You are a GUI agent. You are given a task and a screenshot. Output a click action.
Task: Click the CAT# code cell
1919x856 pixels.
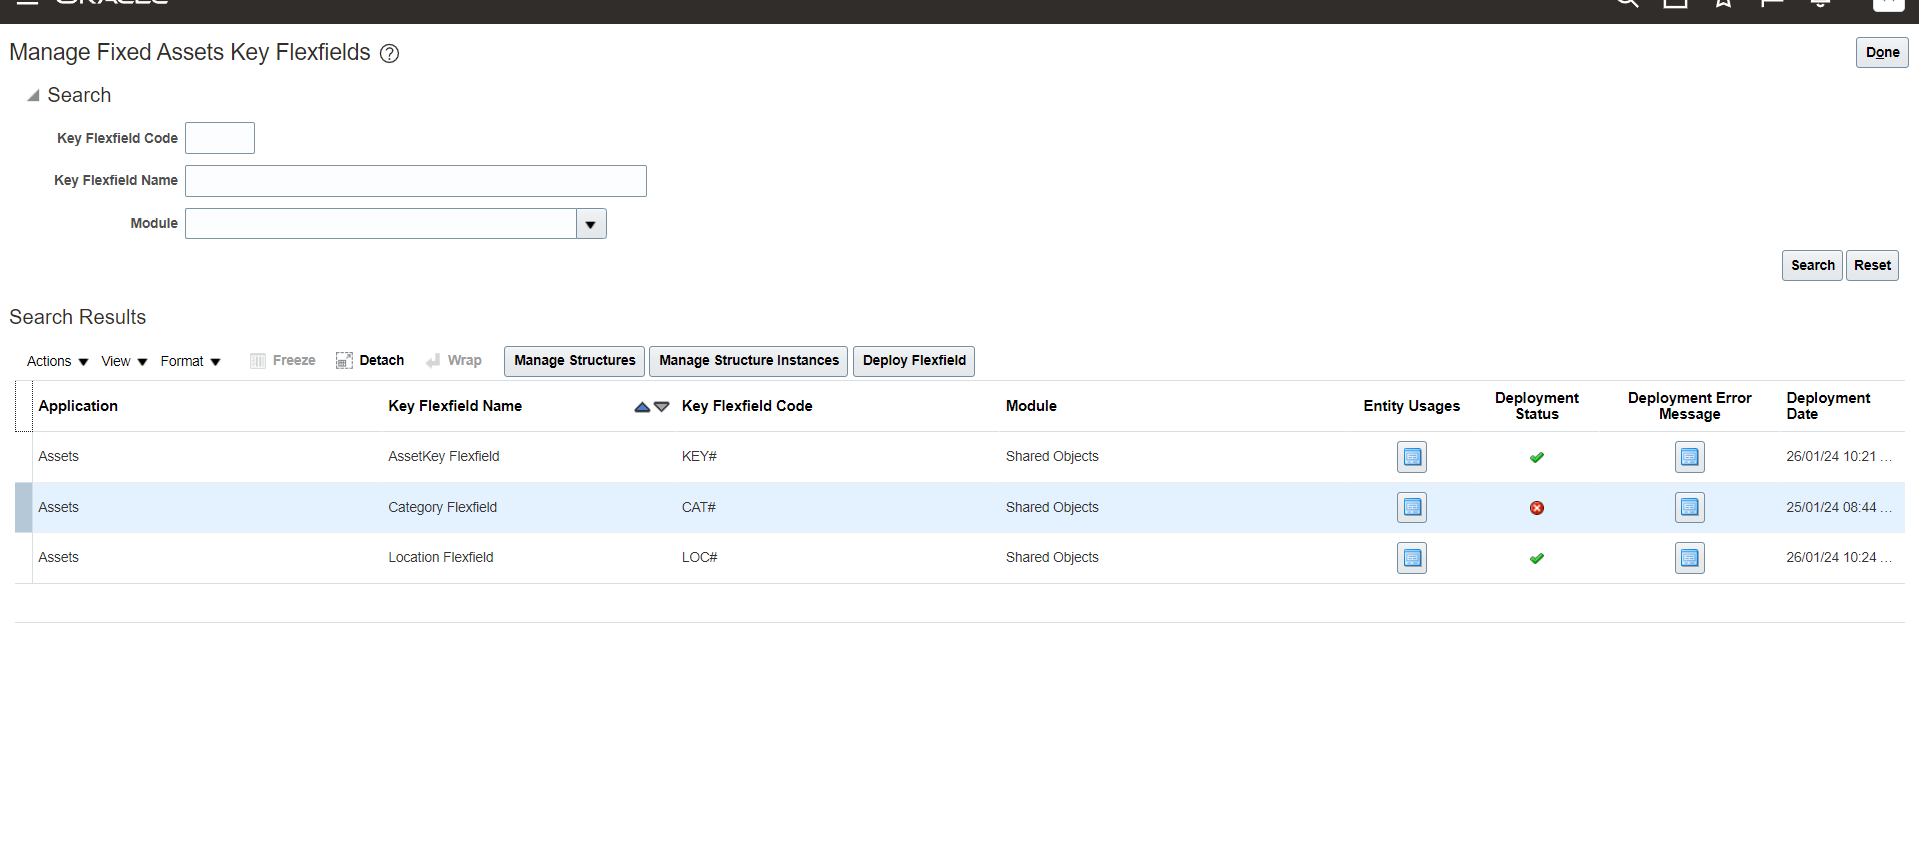(x=699, y=508)
